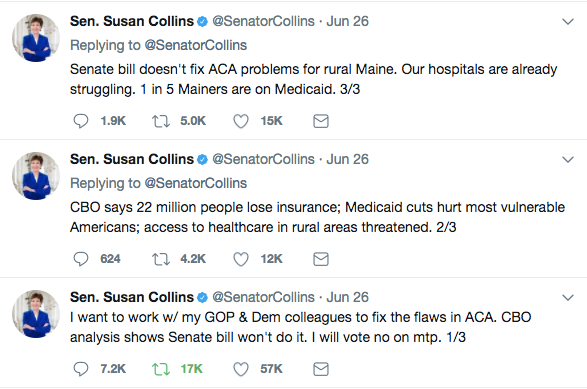Screen dimensions: 587x389
Task: Open the chevron menu on the 1/3 tweet
Action: click(x=568, y=298)
